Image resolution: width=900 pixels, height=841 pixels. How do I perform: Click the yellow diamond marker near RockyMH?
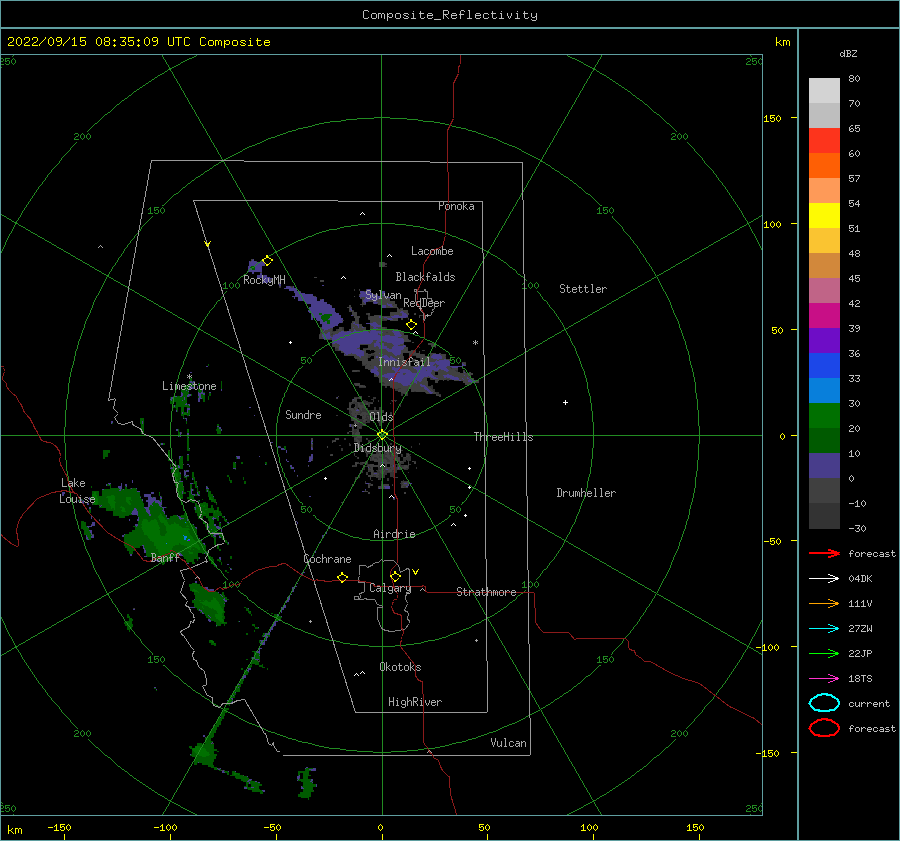tap(267, 261)
